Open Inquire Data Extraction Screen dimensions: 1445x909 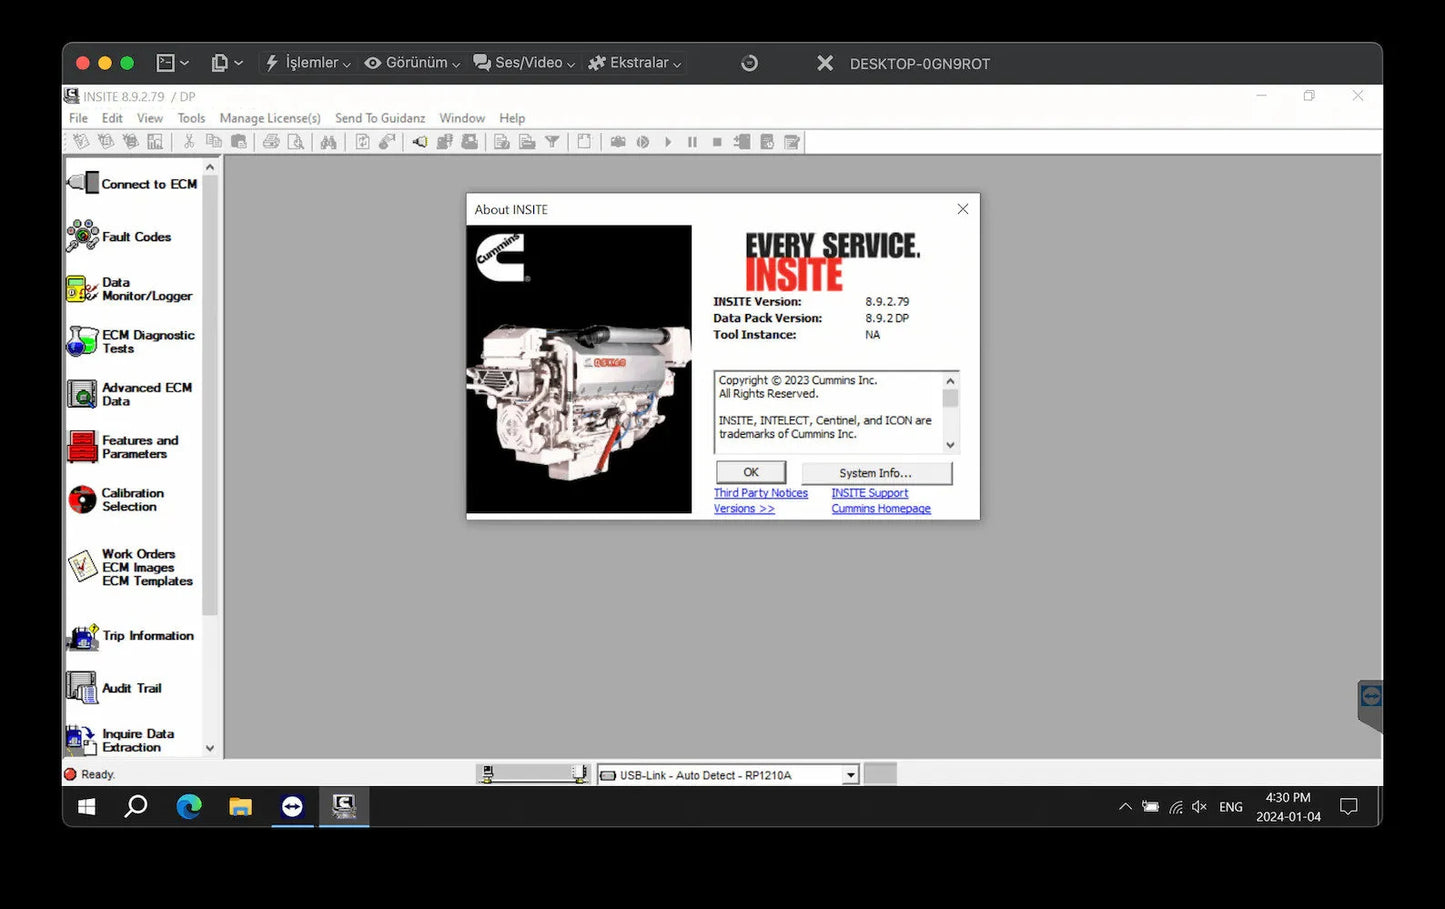121,740
